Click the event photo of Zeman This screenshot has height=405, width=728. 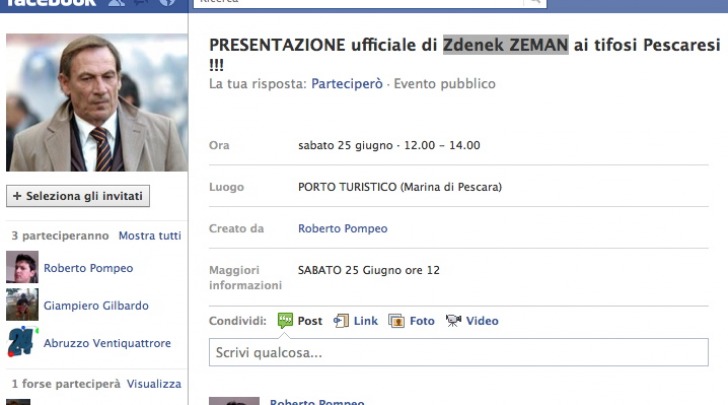[97, 103]
